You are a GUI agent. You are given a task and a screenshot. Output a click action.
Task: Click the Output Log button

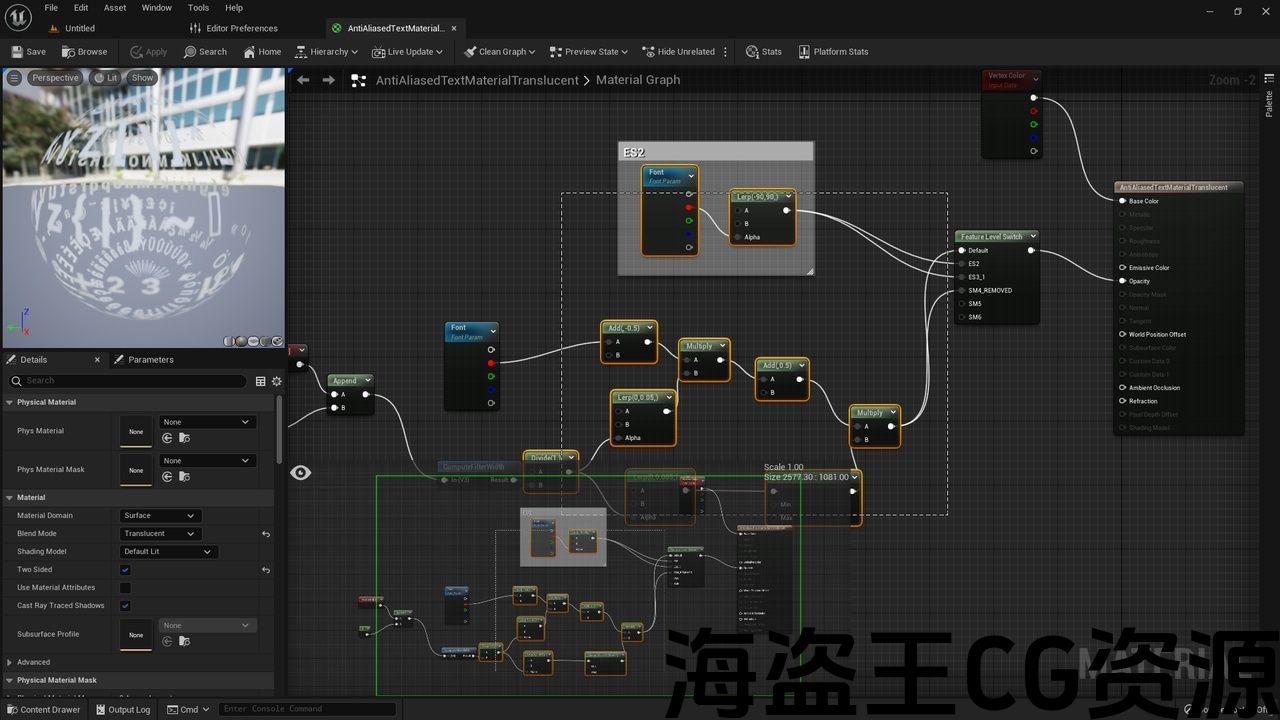click(122, 710)
